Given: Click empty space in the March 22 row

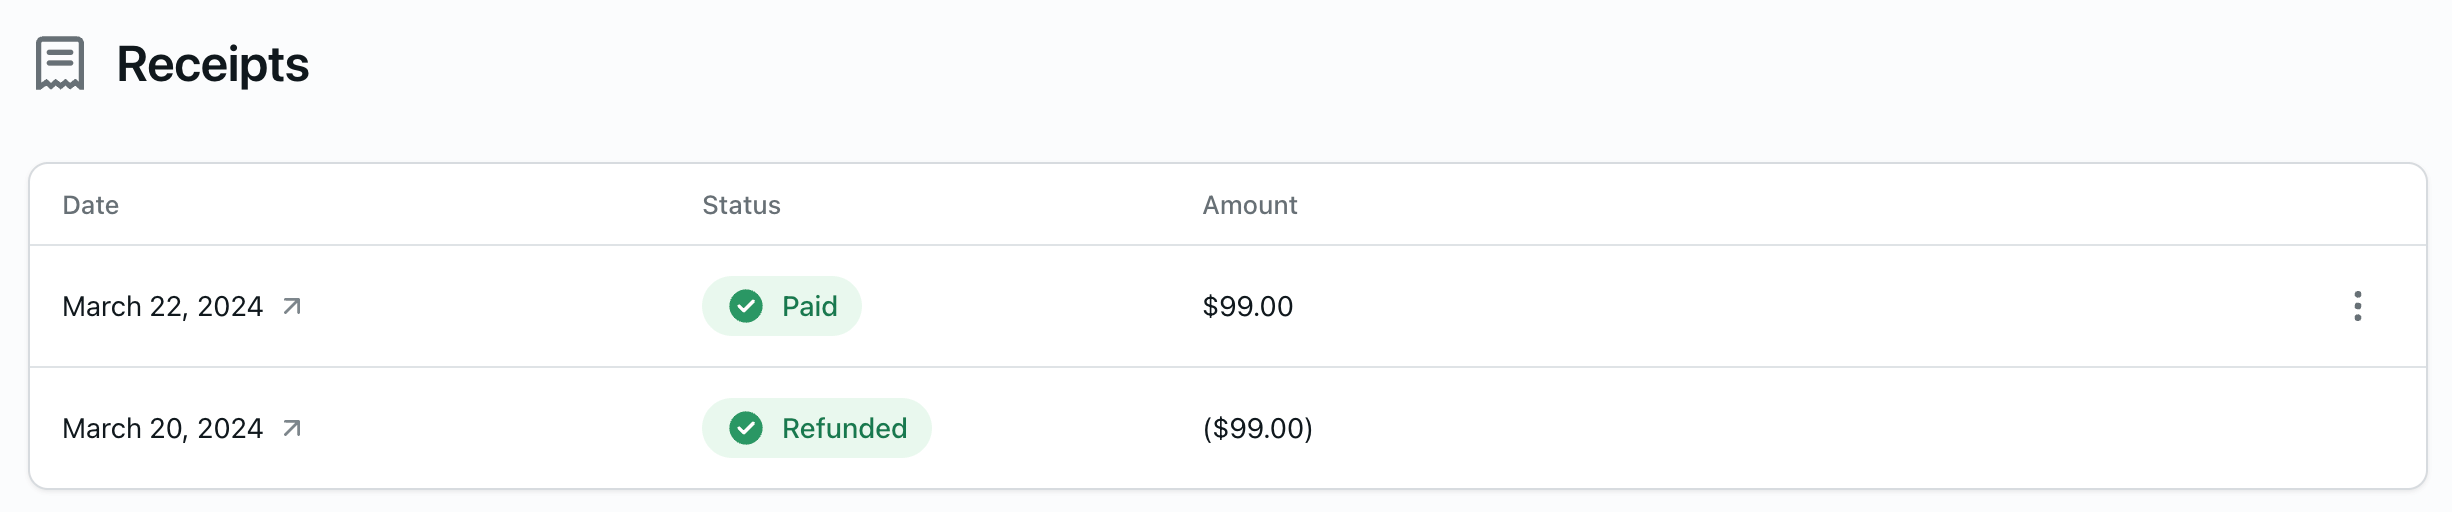Looking at the screenshot, I should tap(1800, 306).
